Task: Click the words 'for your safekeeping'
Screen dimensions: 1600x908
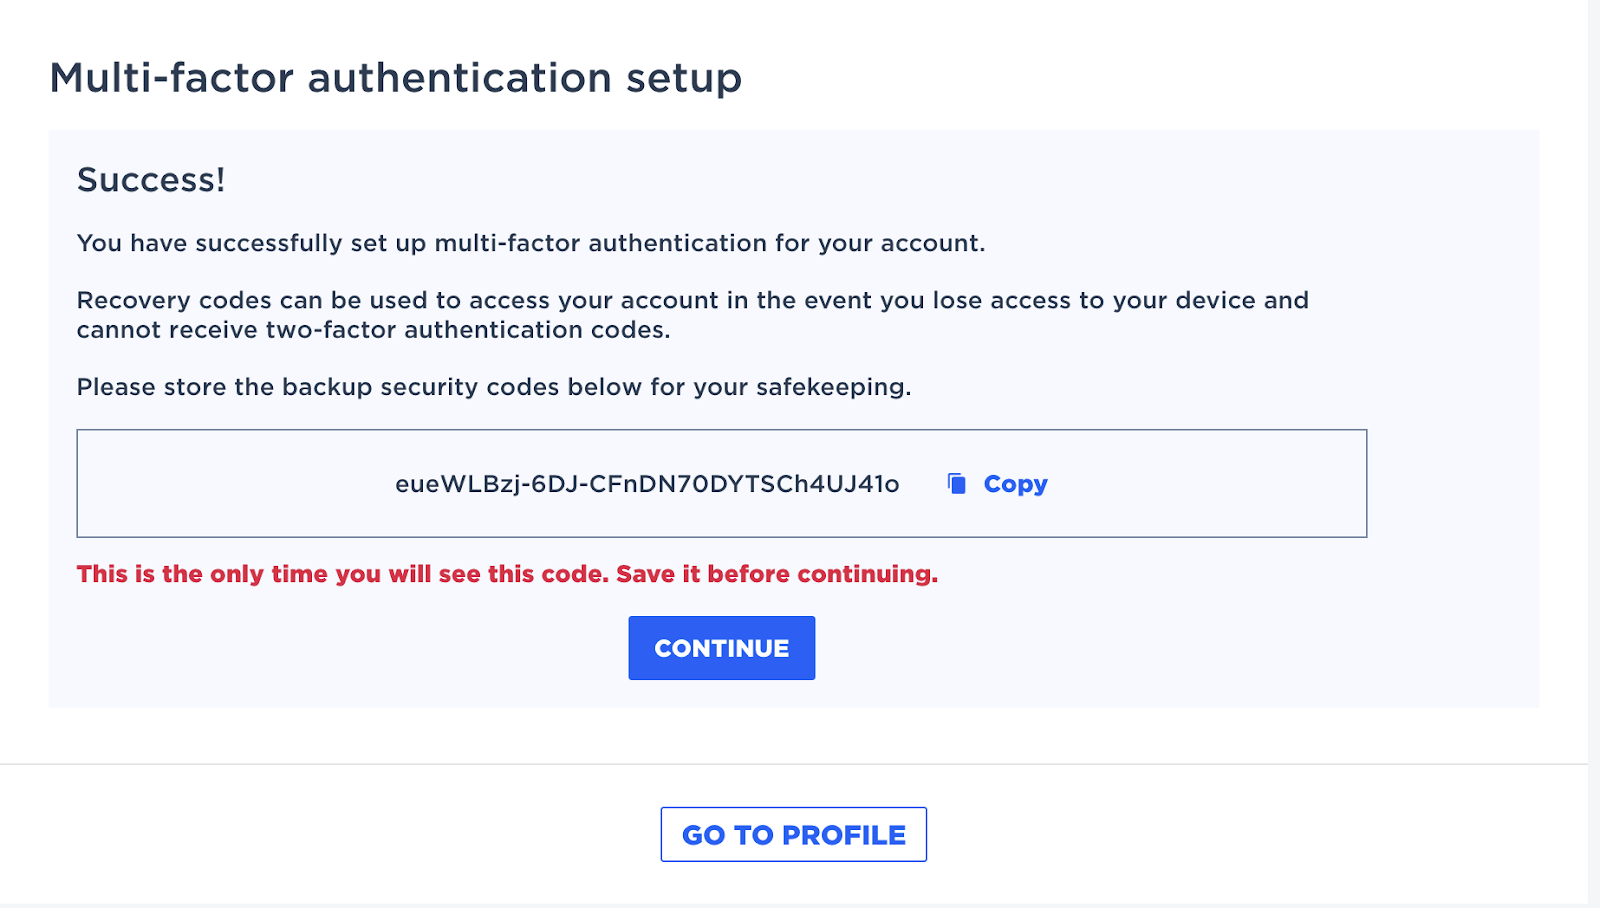Action: pyautogui.click(x=781, y=387)
